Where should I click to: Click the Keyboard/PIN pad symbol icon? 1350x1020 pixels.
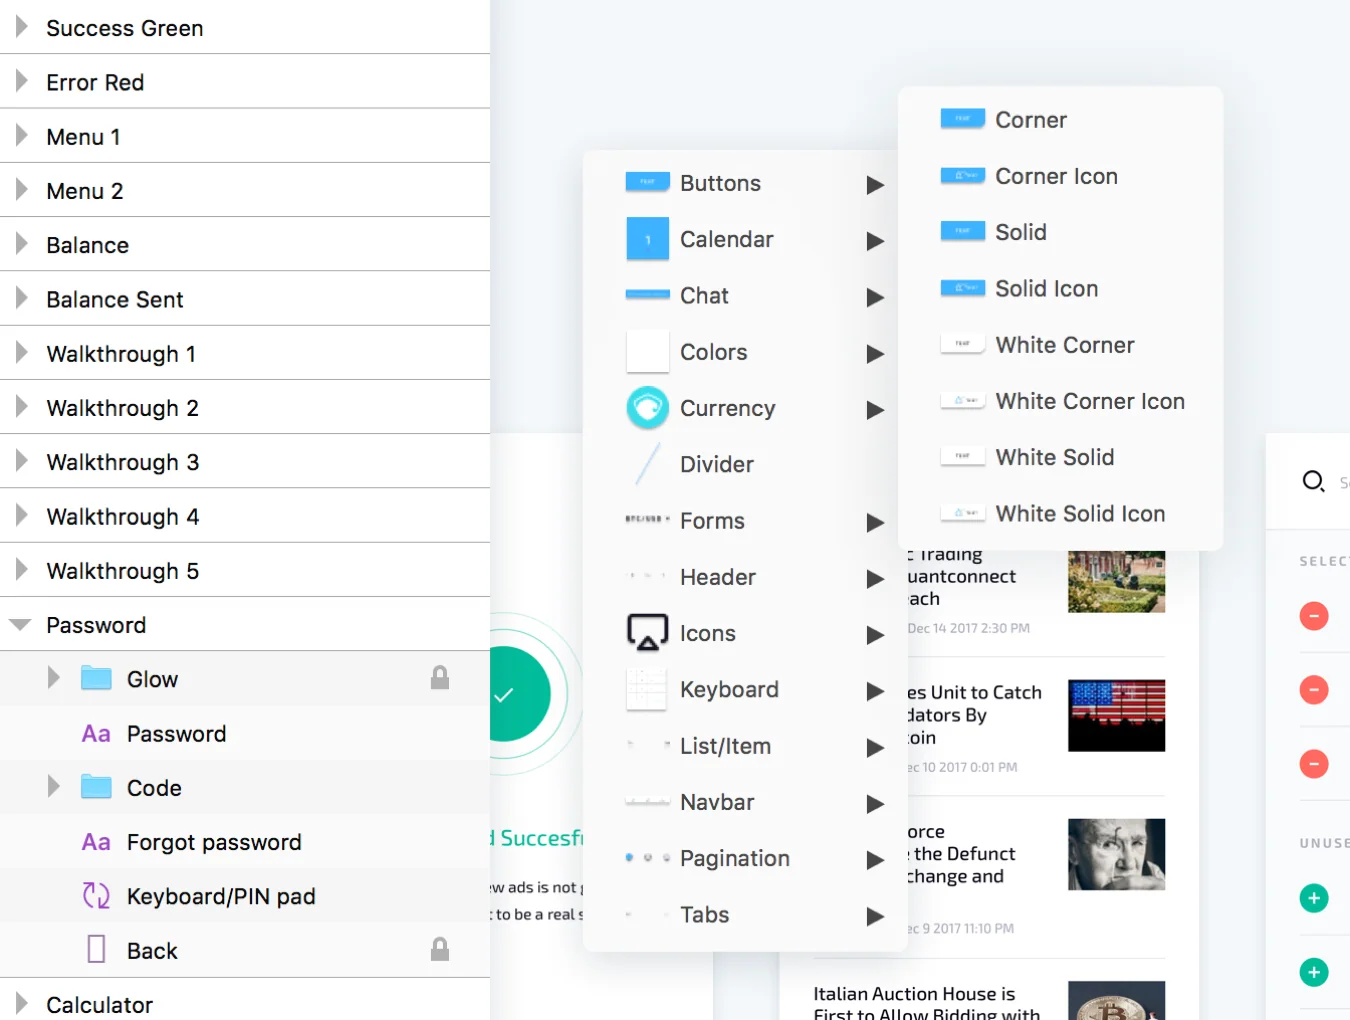click(96, 895)
